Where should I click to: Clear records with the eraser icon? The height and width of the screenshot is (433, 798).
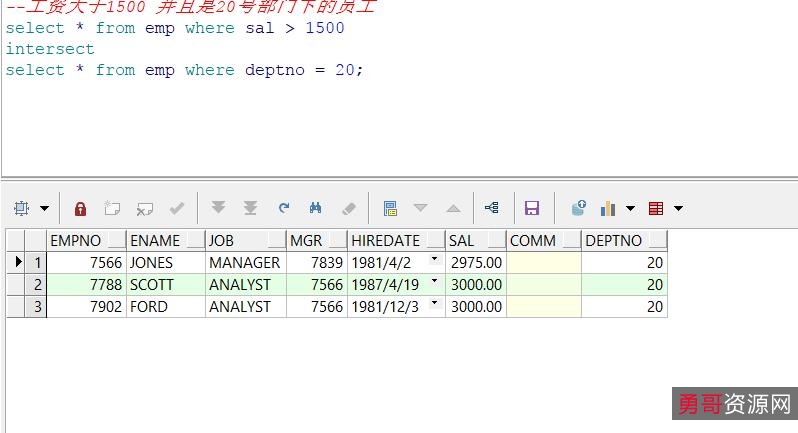[x=348, y=208]
